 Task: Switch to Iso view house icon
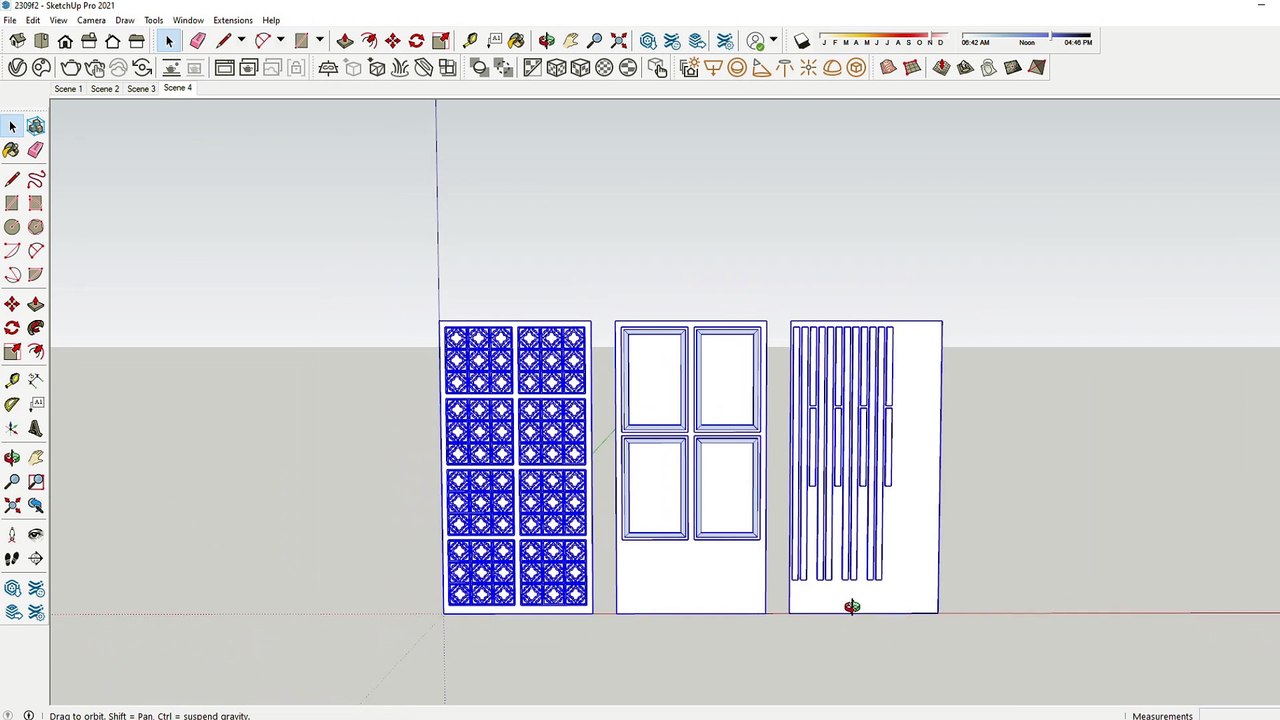point(17,41)
